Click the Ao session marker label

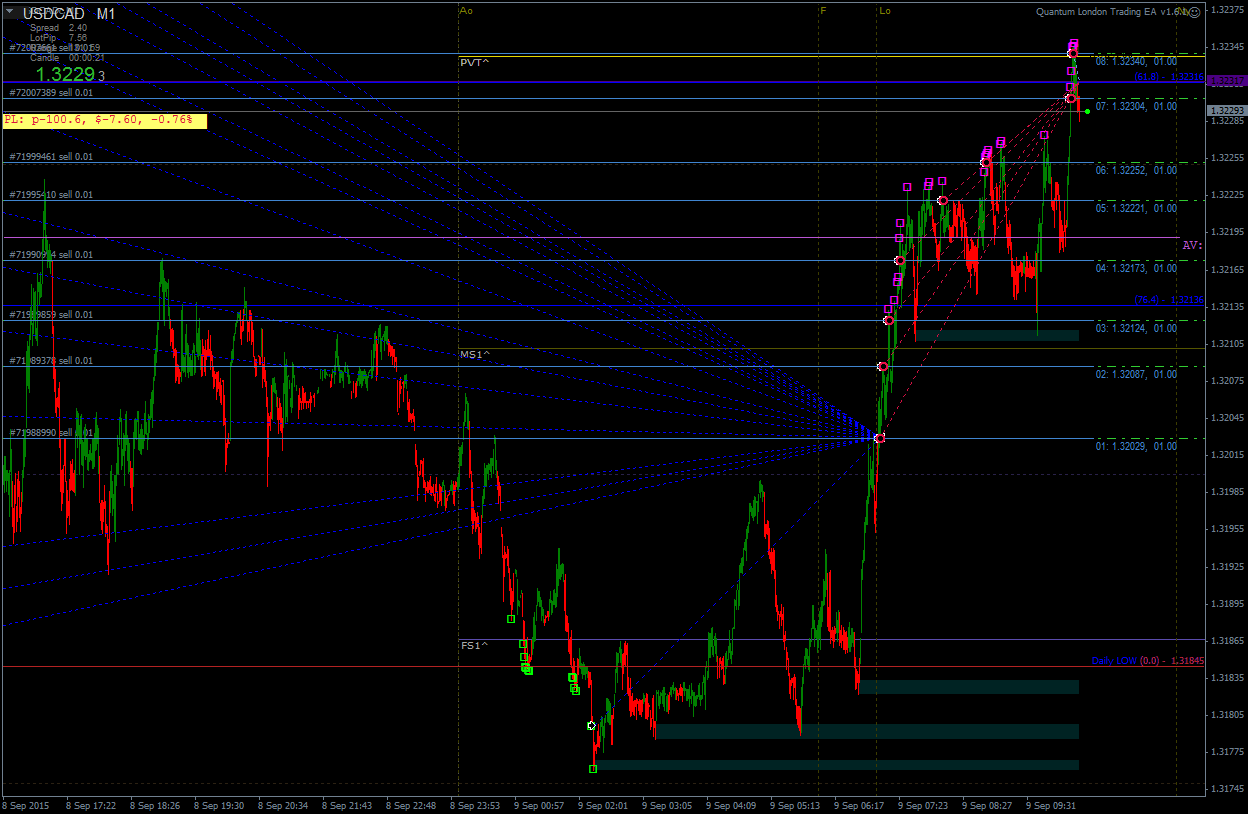coord(465,10)
